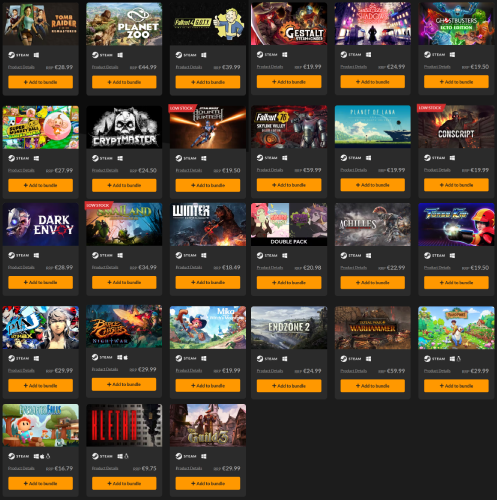Open Product Details for Ghostbusters Ecto Edition
This screenshot has height=500, width=497.
437,67
